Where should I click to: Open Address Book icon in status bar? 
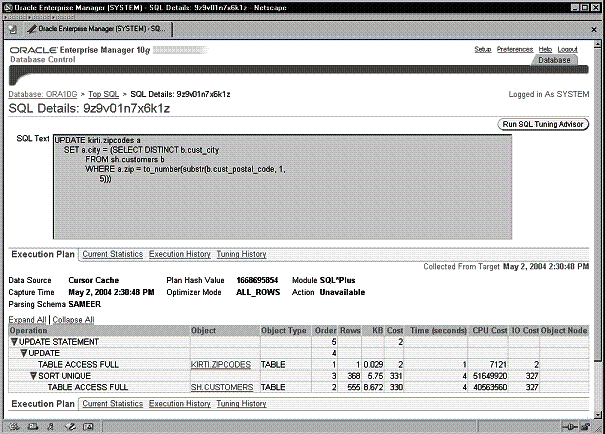tap(88, 427)
